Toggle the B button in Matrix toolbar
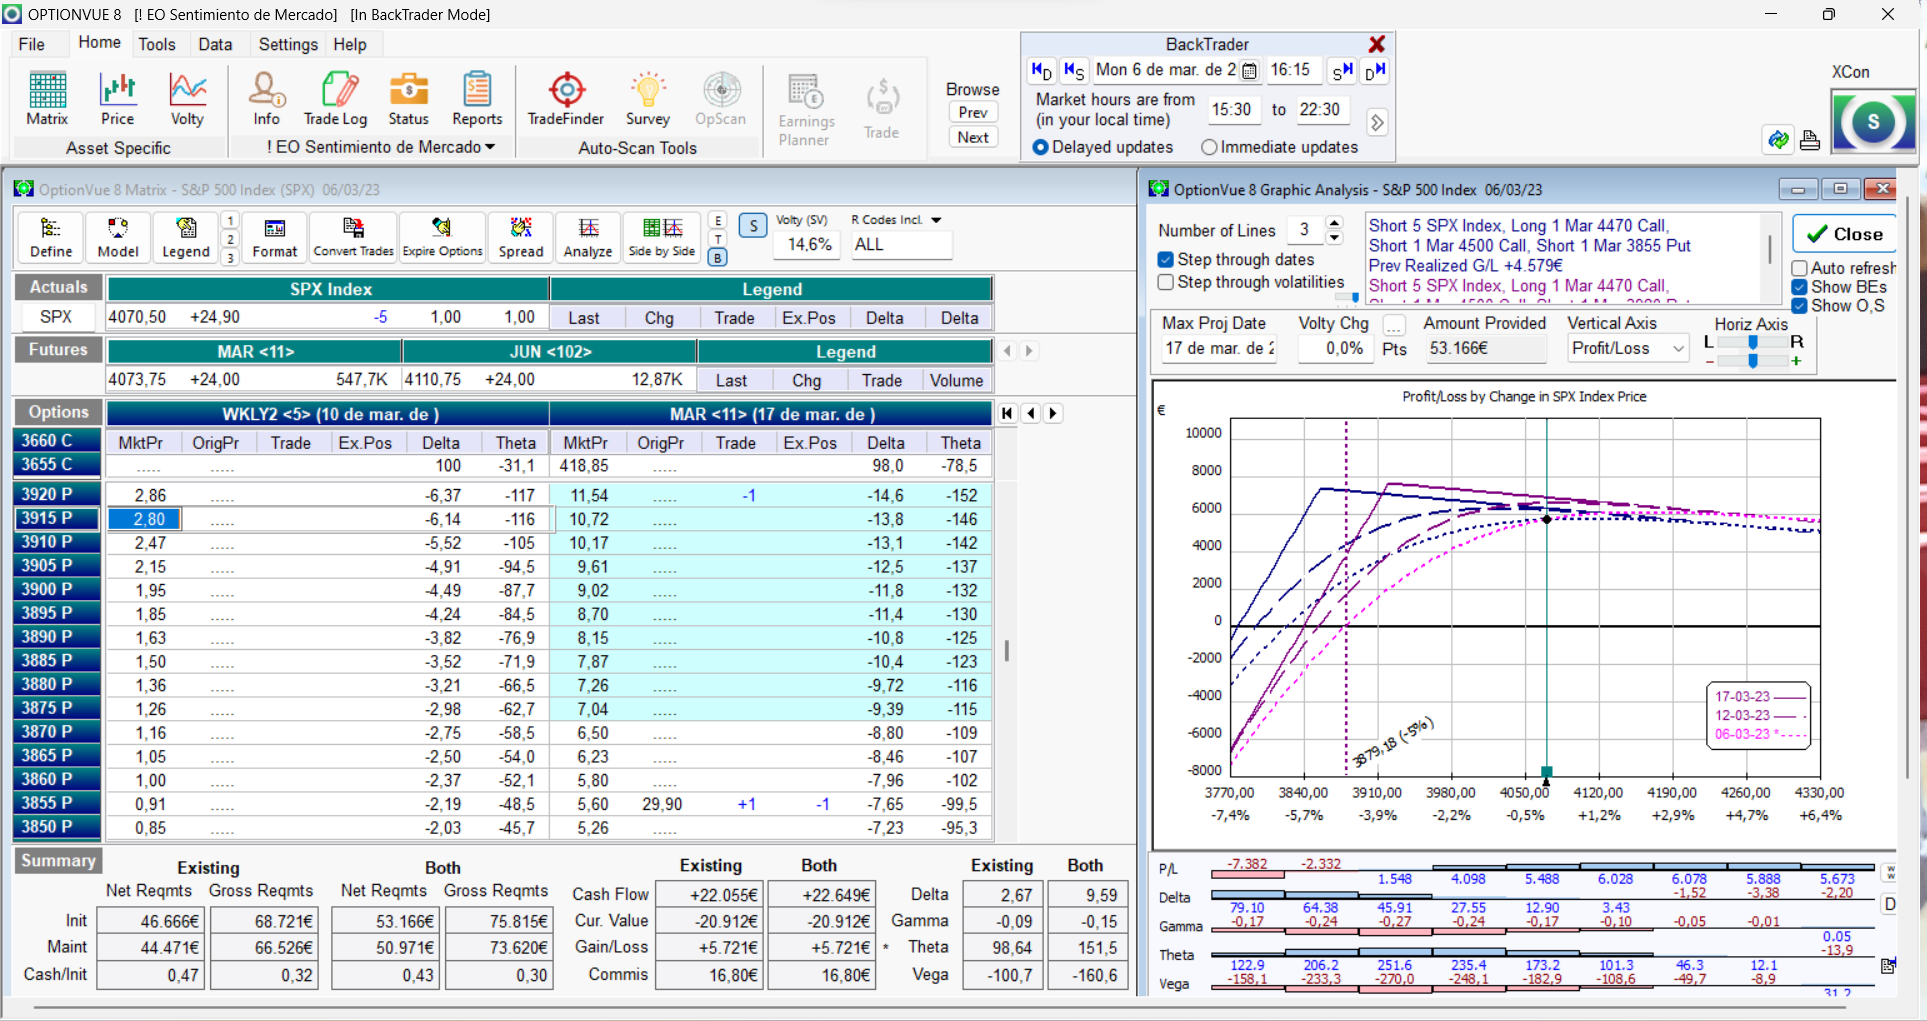Image resolution: width=1927 pixels, height=1021 pixels. [x=717, y=258]
